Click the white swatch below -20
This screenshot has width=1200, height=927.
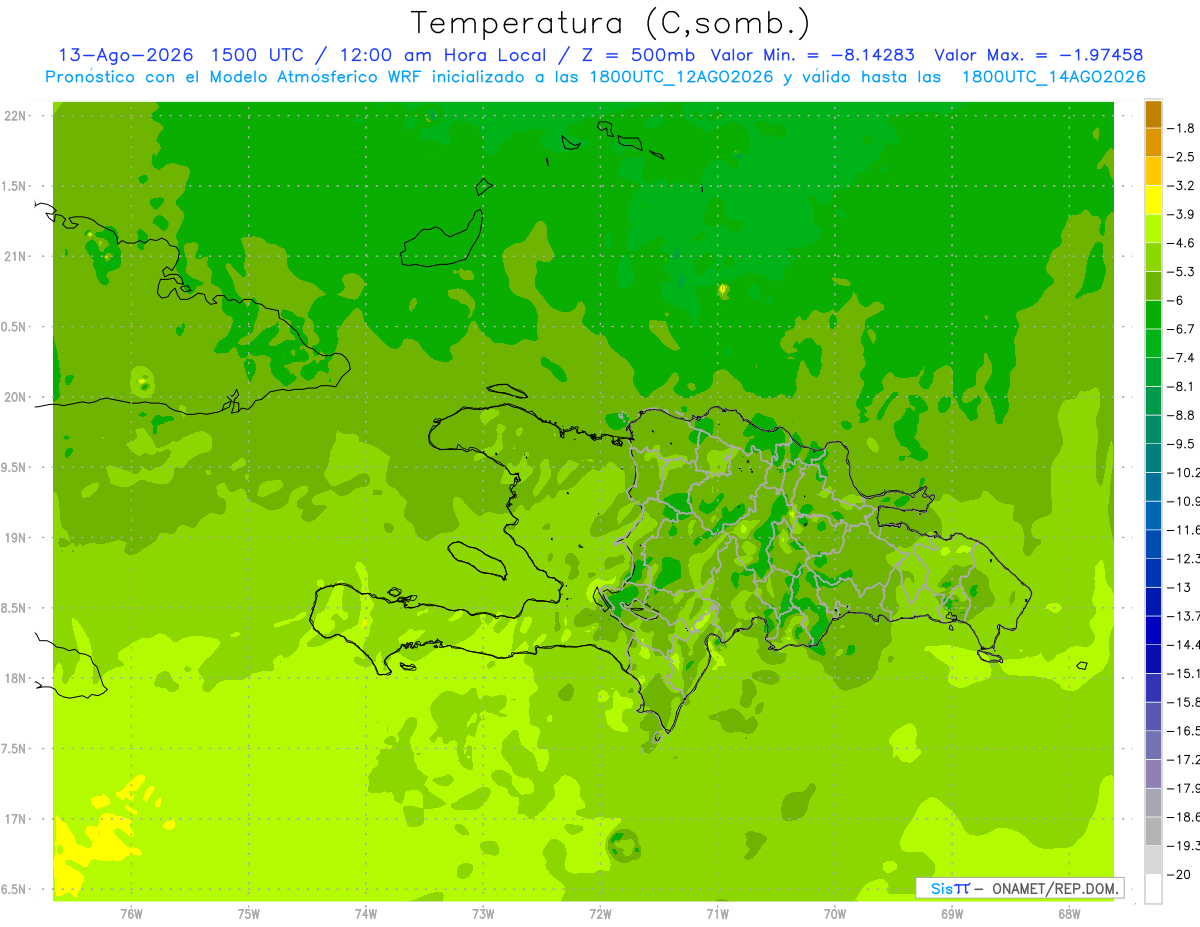click(x=1153, y=888)
